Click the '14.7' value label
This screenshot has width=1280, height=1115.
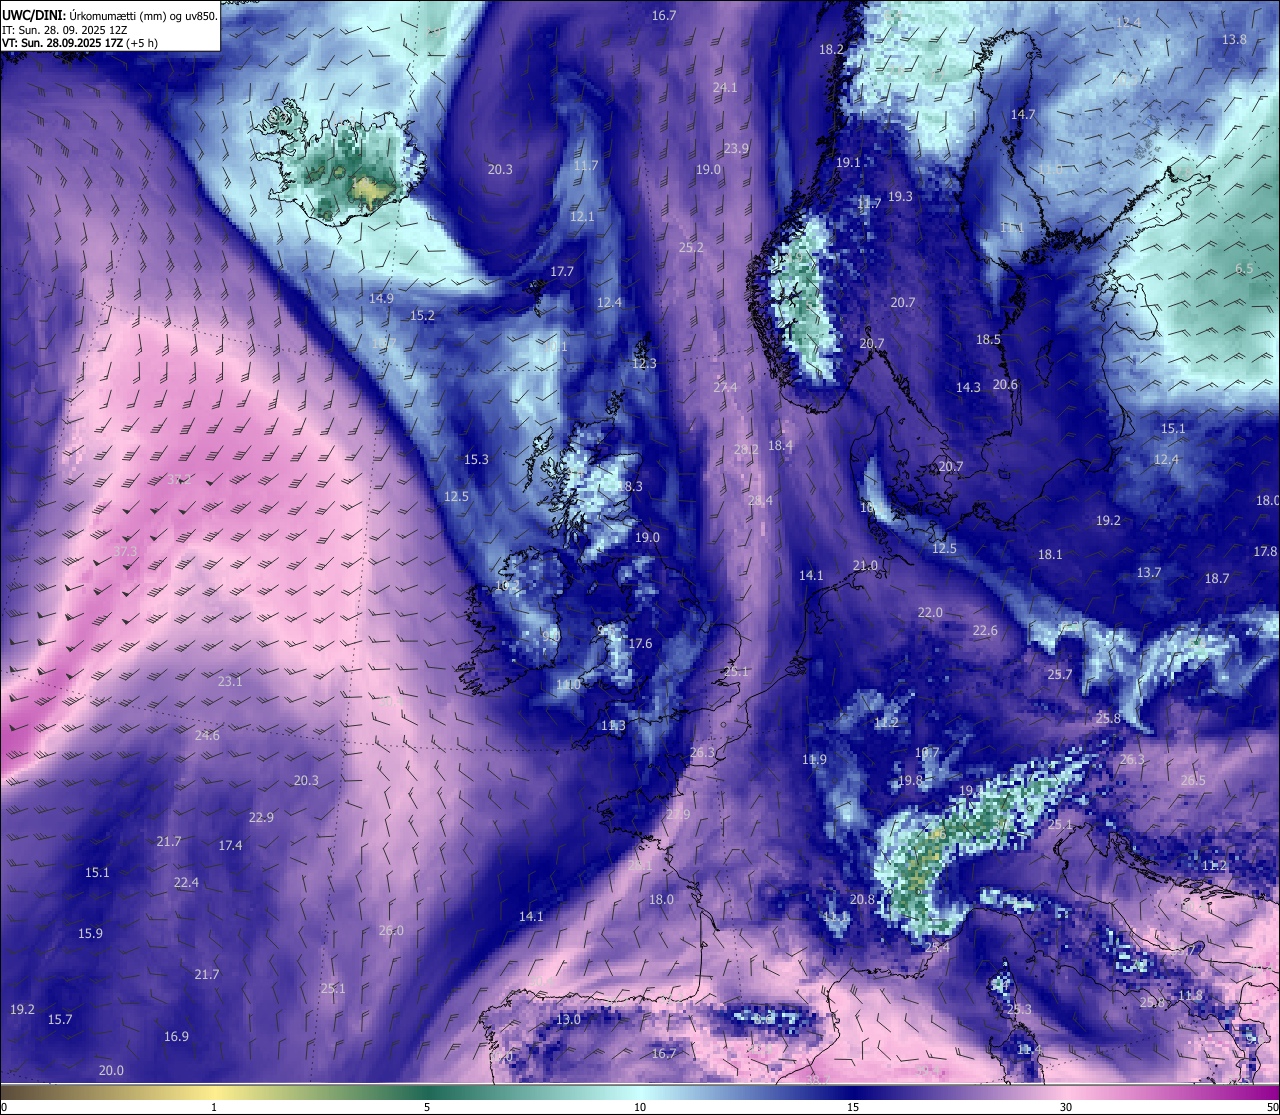(1023, 114)
